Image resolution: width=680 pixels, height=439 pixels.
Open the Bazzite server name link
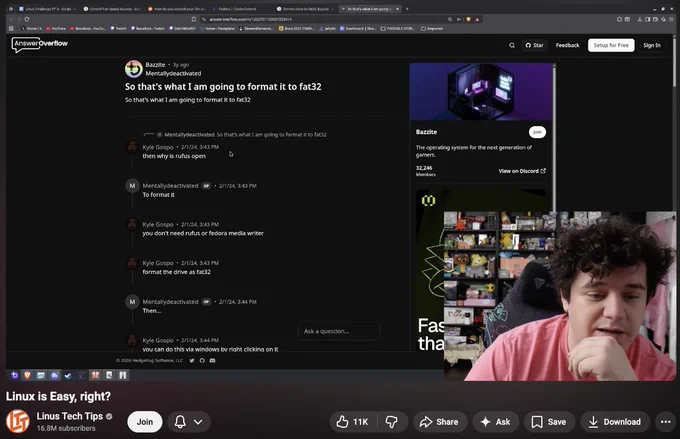155,65
